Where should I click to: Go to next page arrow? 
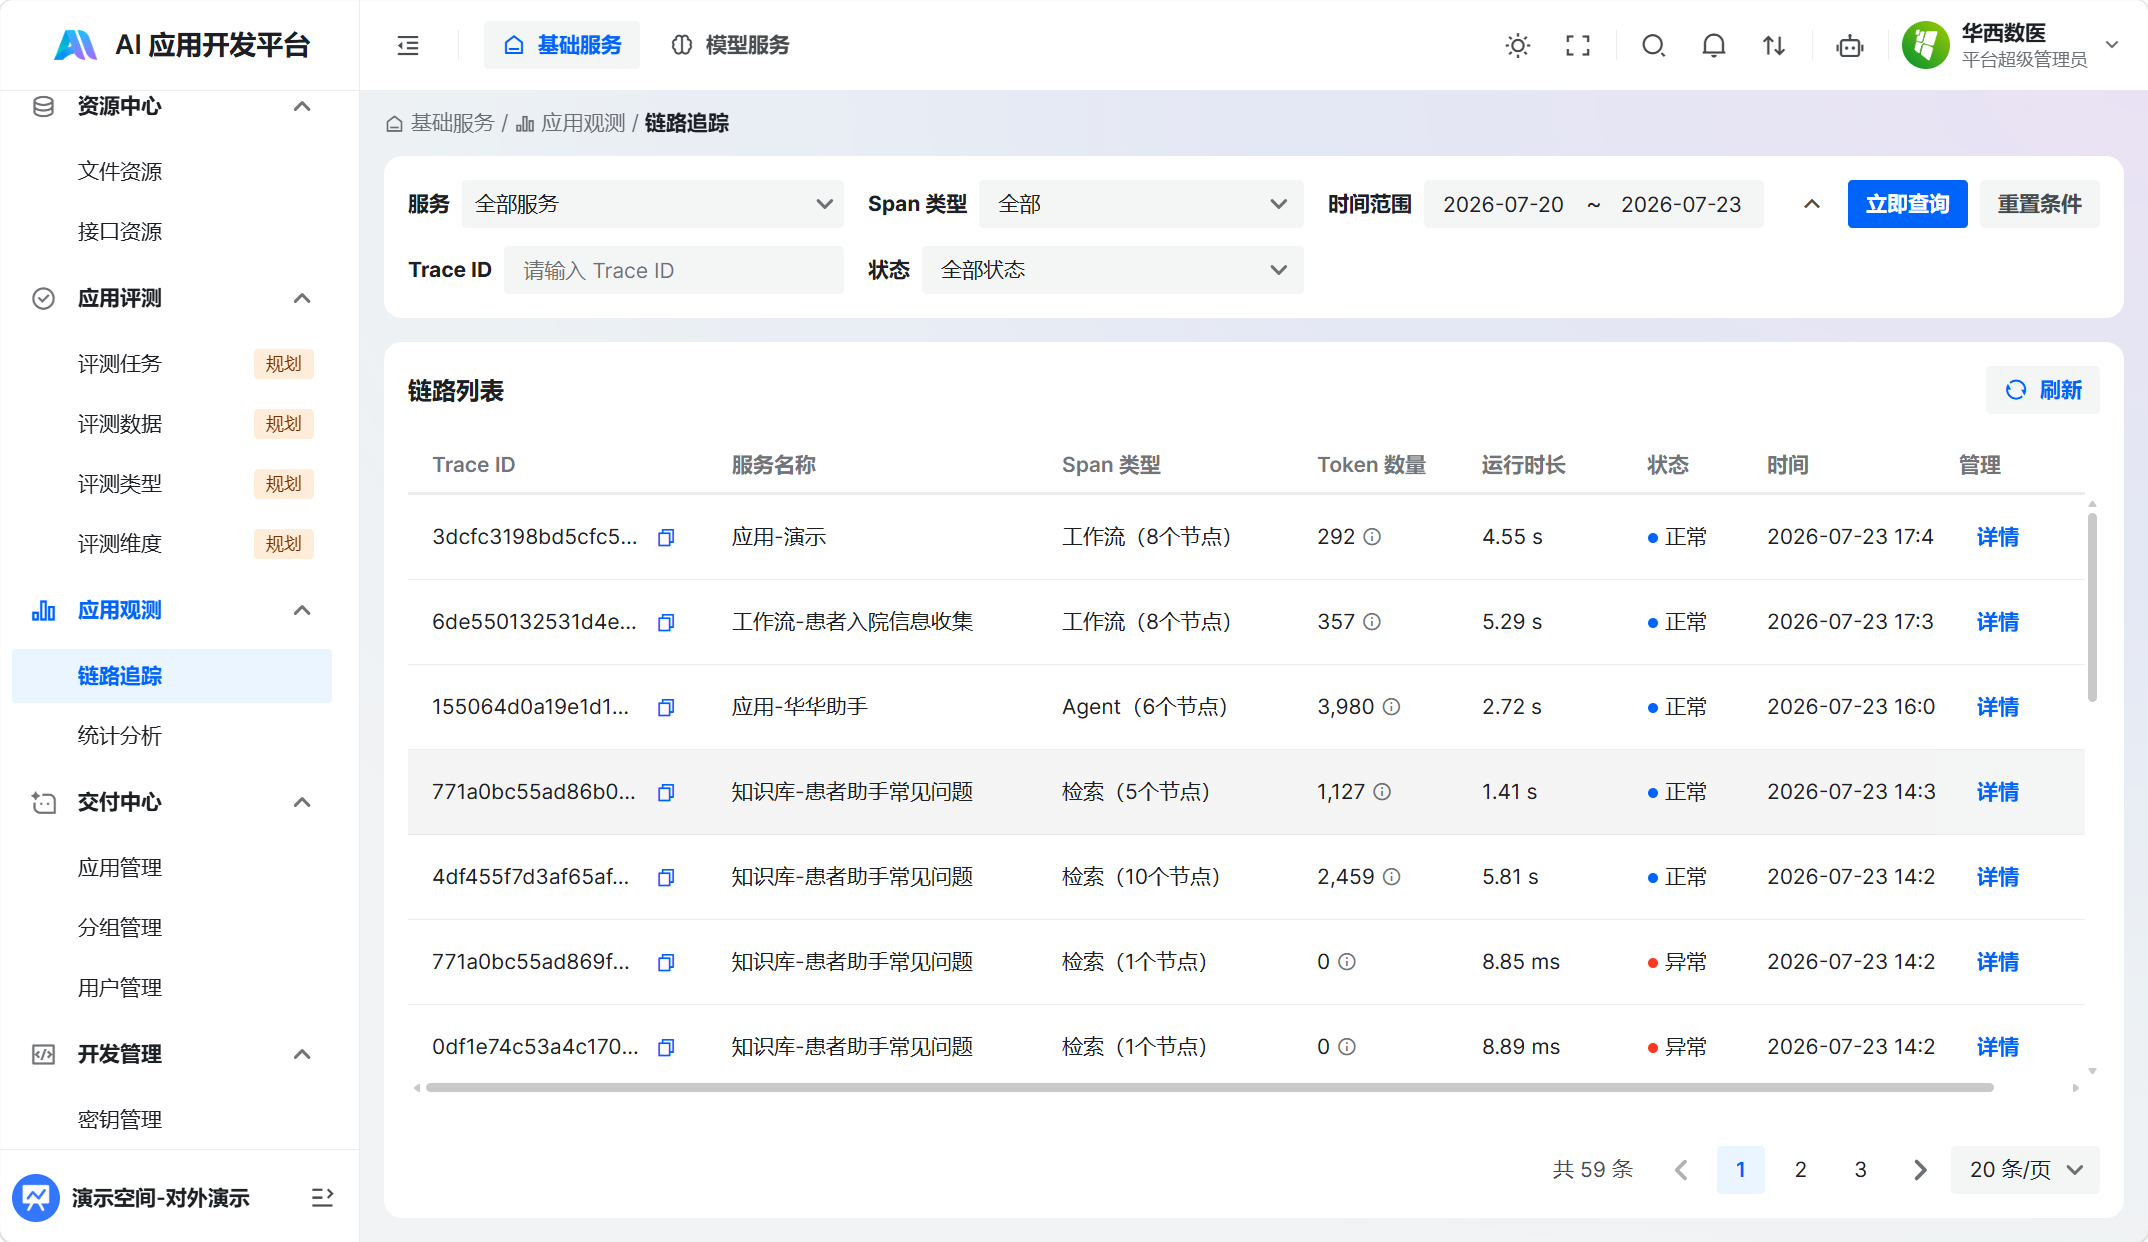[1920, 1170]
